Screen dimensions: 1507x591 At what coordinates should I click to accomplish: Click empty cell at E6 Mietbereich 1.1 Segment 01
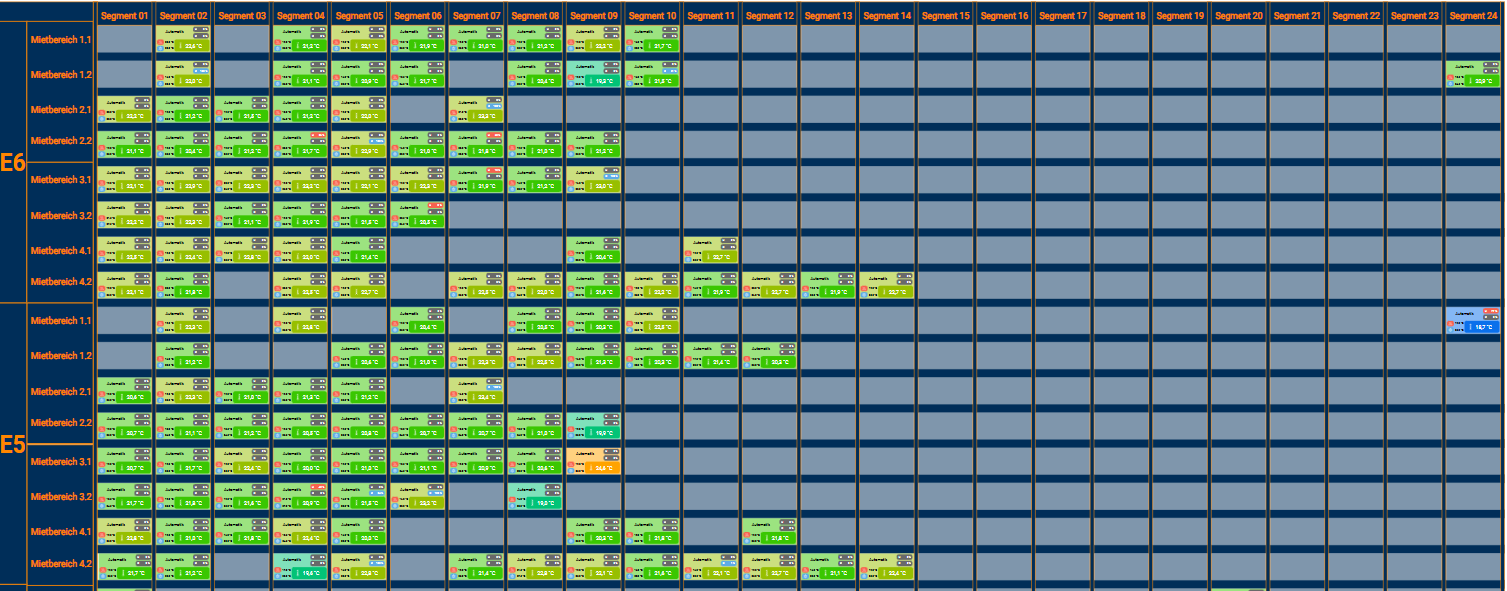(x=125, y=40)
